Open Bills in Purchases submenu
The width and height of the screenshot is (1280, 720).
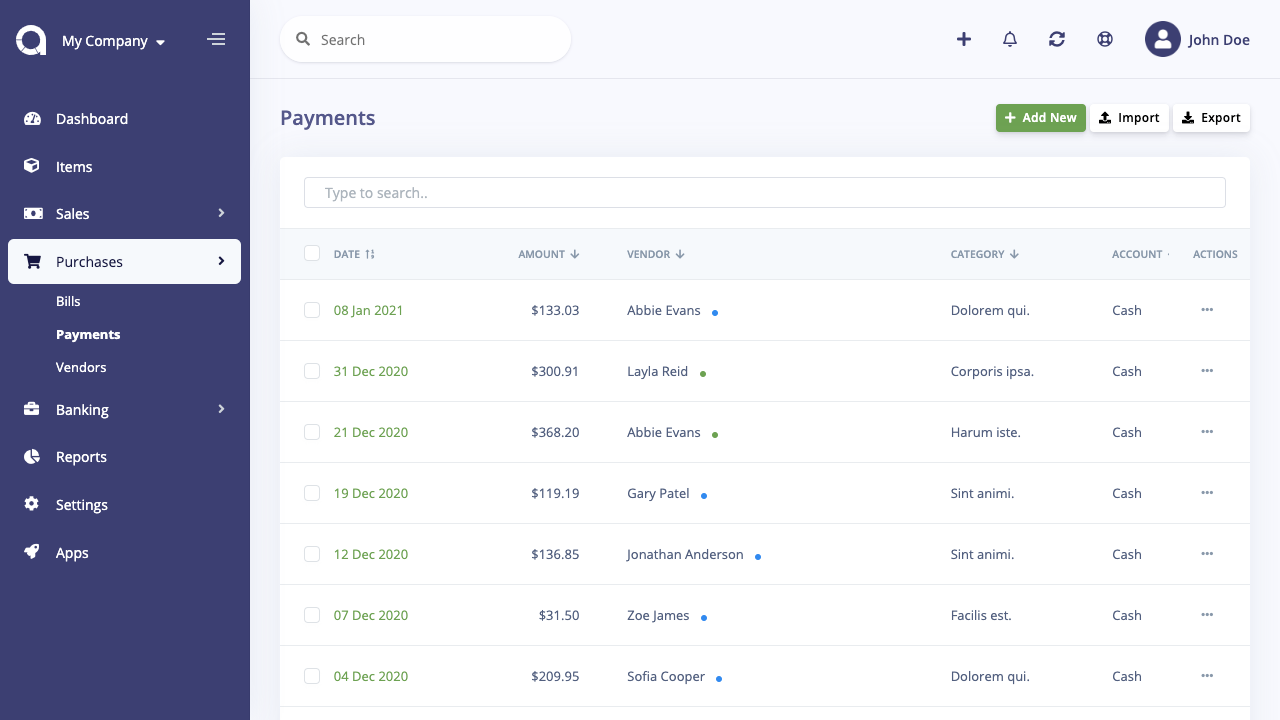point(68,301)
